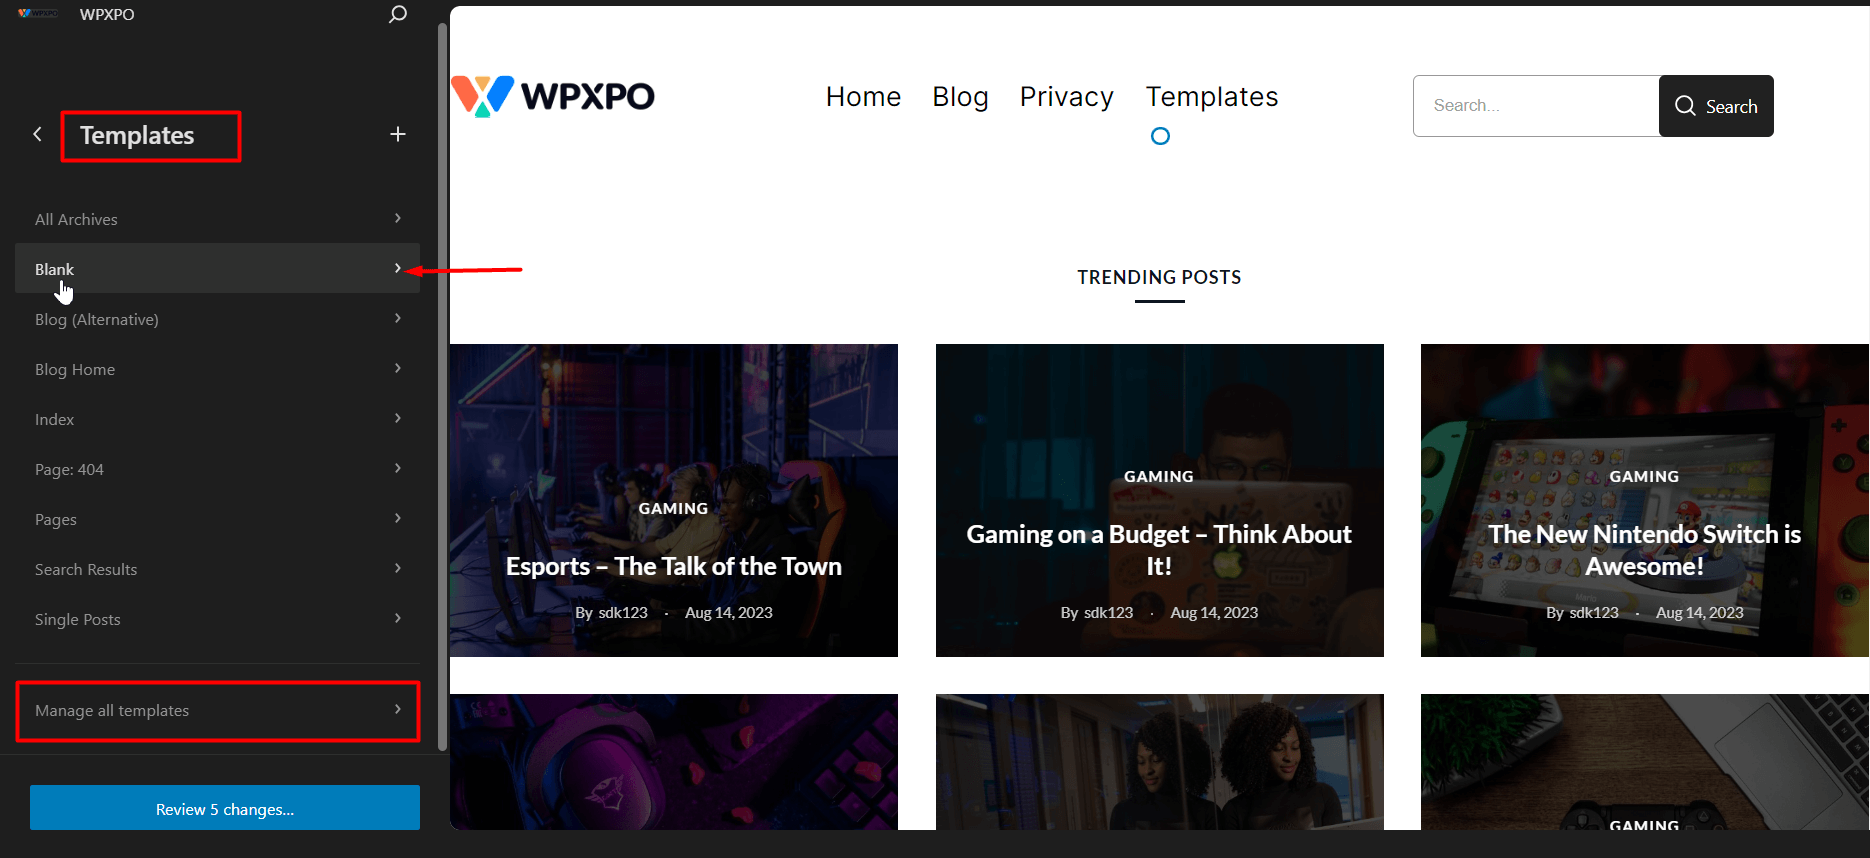Expand the Blog (Alternative) chevron
The image size is (1870, 858).
398,318
